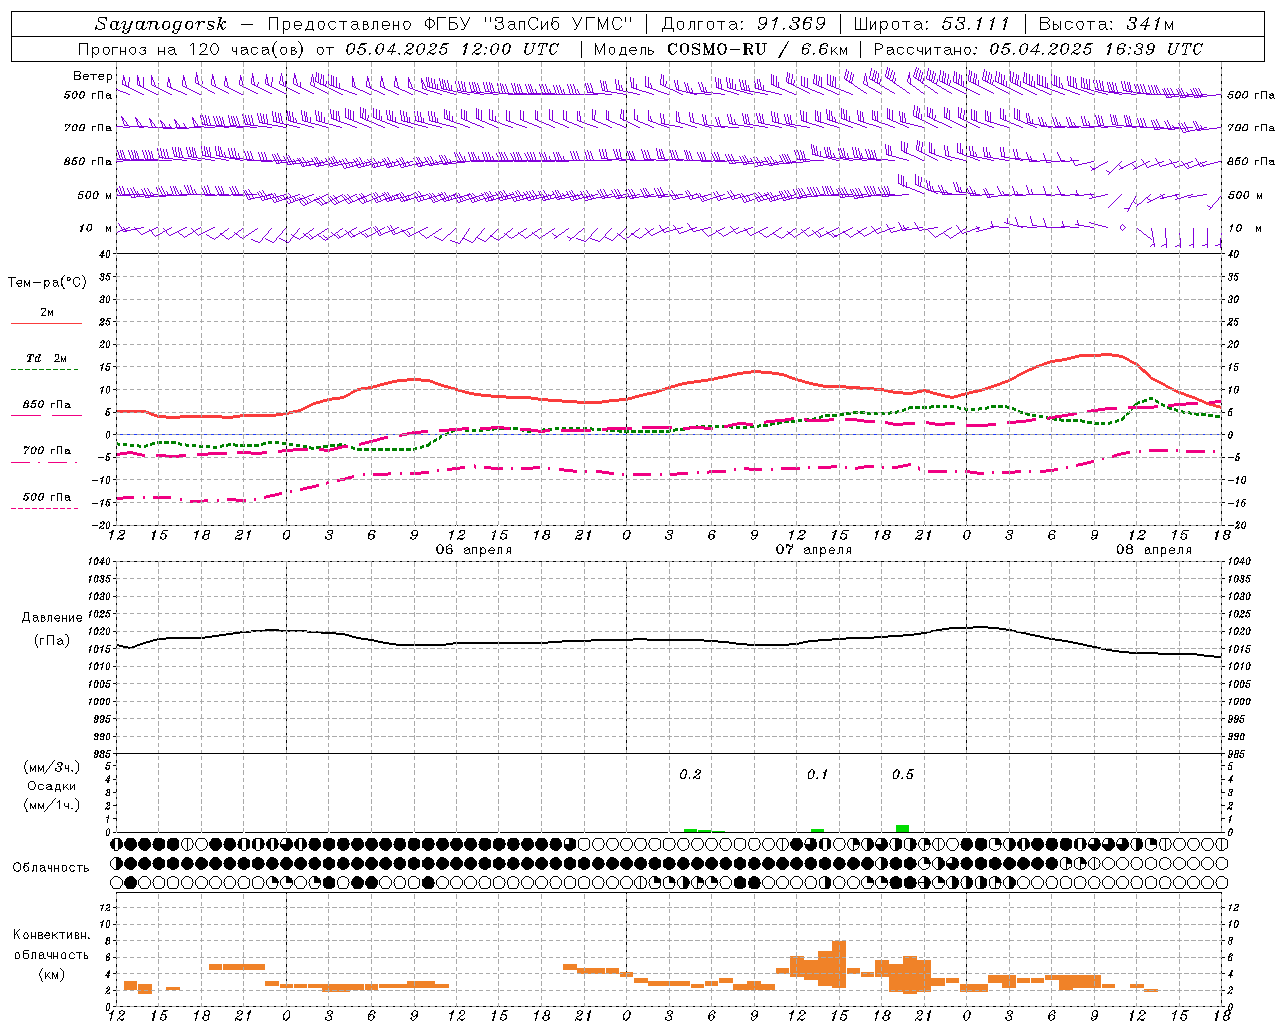Click the 'Осадки' precipitation label
Viewport: 1280px width, 1024px height.
point(51,786)
